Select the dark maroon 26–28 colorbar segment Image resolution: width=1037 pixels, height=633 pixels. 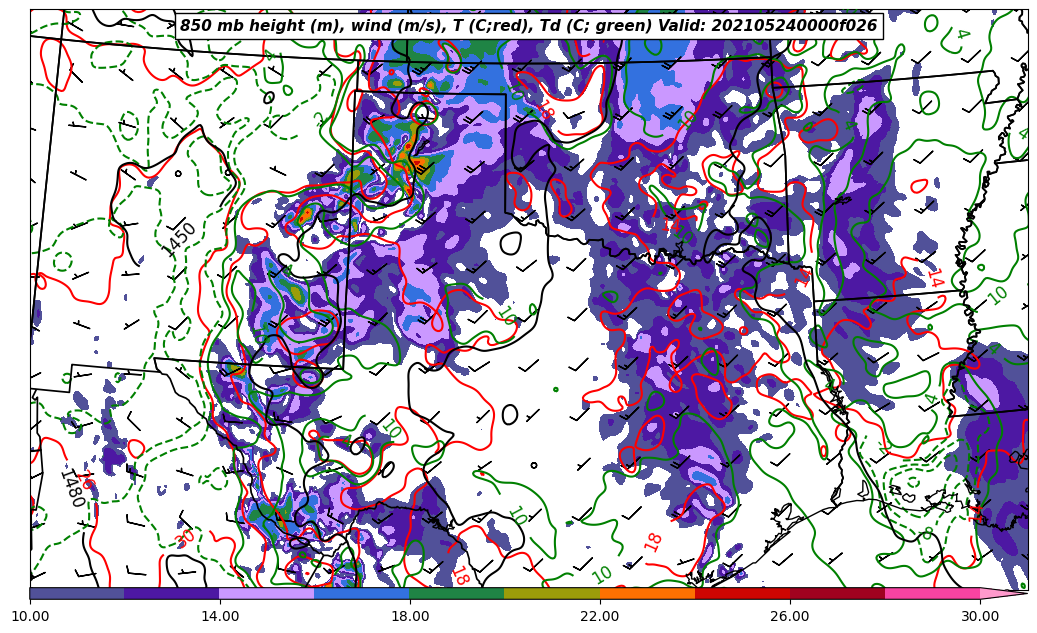click(x=837, y=593)
